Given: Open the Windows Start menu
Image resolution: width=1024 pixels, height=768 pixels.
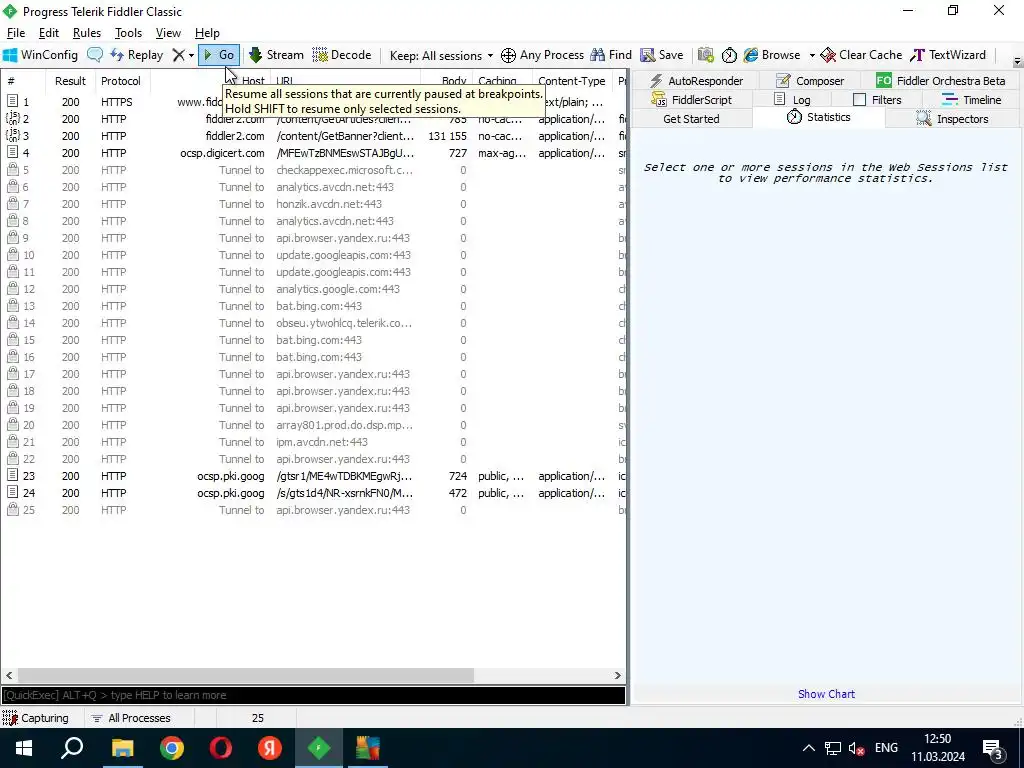Looking at the screenshot, I should [24, 748].
